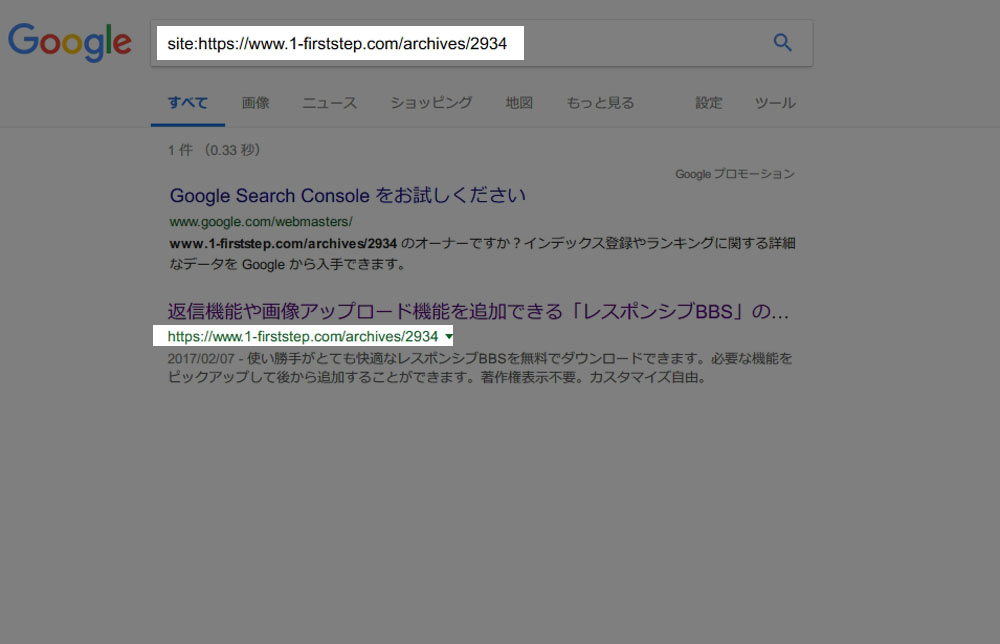
Task: Click the Google プロモーション label
Action: pyautogui.click(x=735, y=174)
